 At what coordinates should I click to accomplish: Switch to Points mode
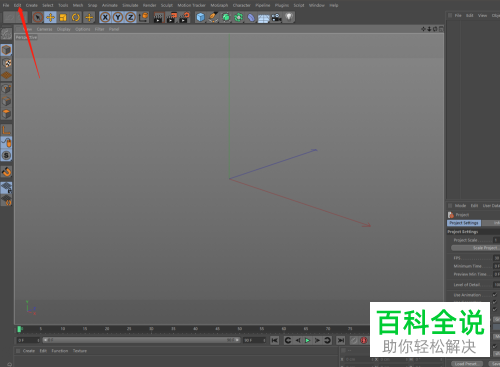coord(6,89)
